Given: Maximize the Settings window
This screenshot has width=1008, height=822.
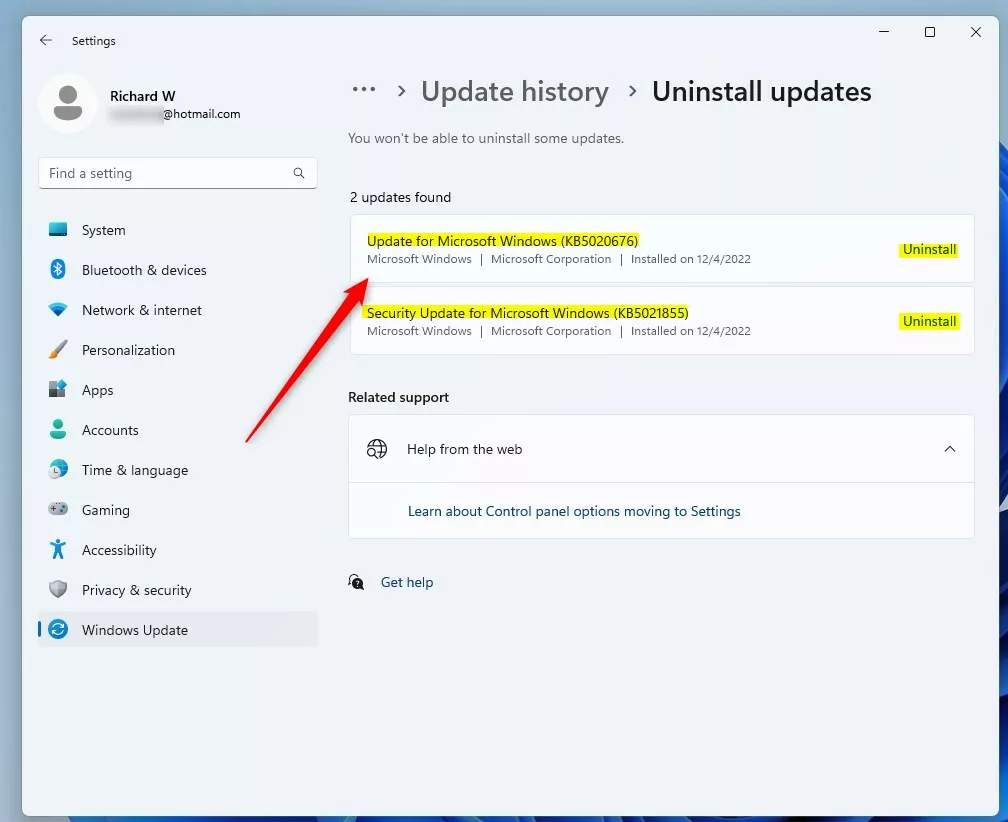Looking at the screenshot, I should tap(930, 31).
